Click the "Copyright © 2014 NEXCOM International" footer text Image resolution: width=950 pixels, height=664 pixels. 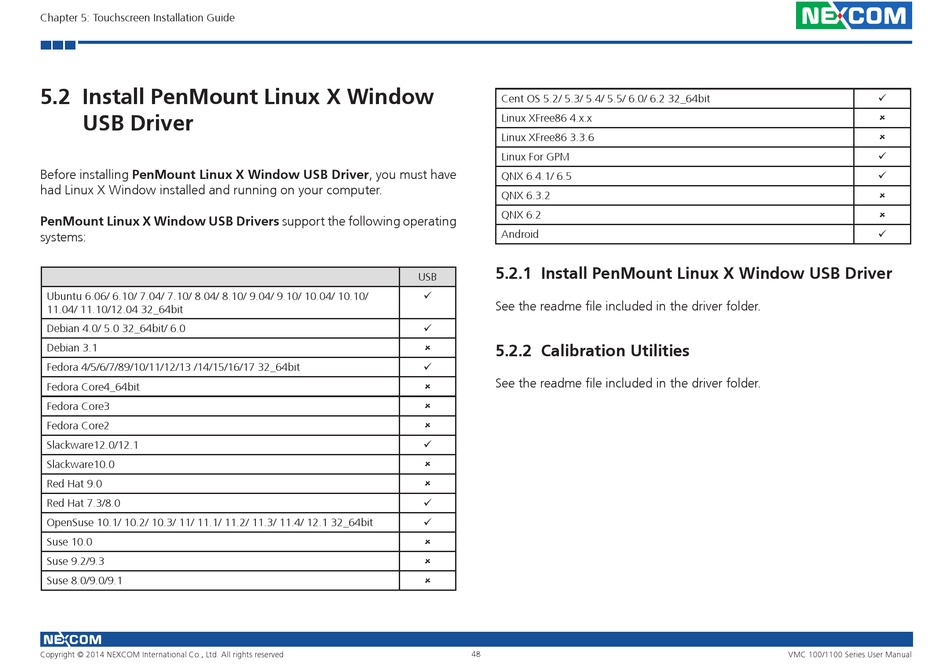[x=162, y=654]
